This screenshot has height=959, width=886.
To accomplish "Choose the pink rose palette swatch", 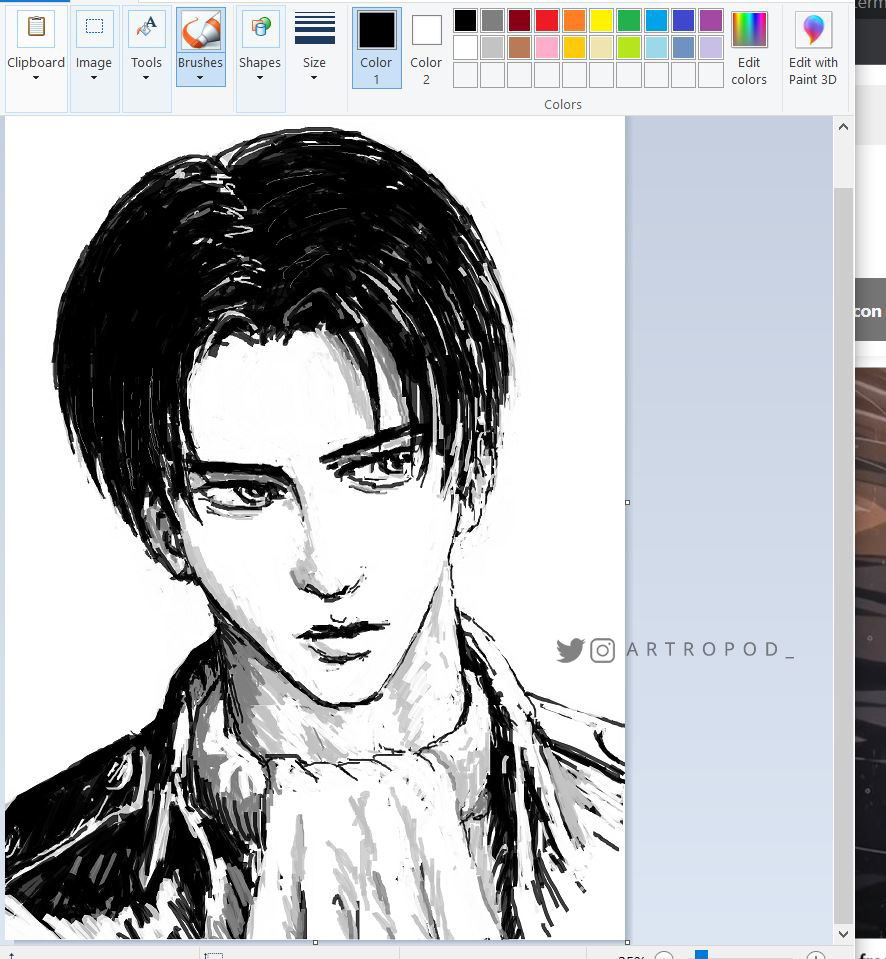I will click(547, 47).
